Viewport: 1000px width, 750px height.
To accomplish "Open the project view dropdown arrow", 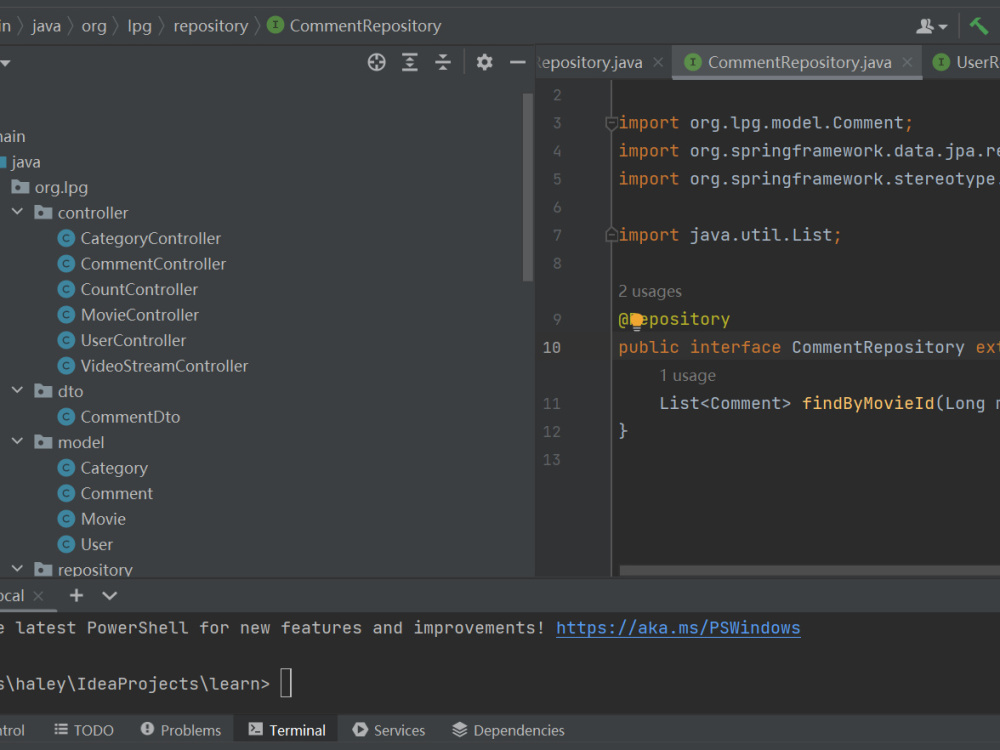I will tap(6, 63).
